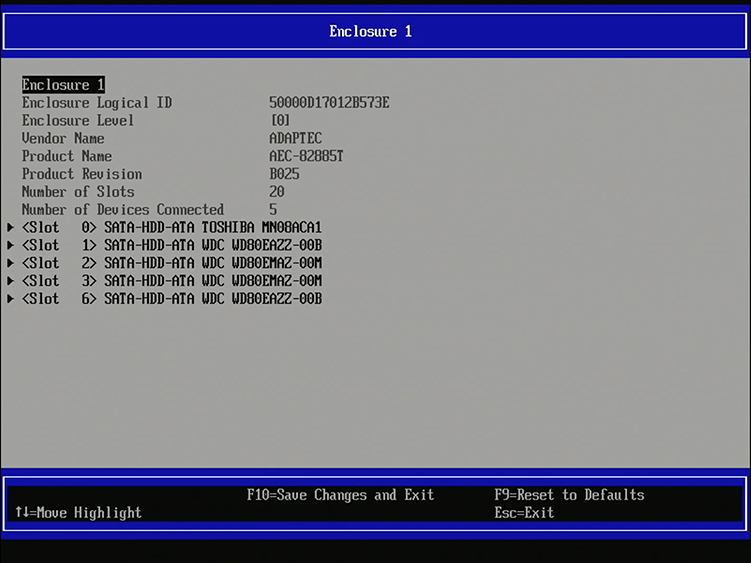
Task: Open Slot 2 WDC WD80EMAZ-00M entry
Action: coord(172,263)
